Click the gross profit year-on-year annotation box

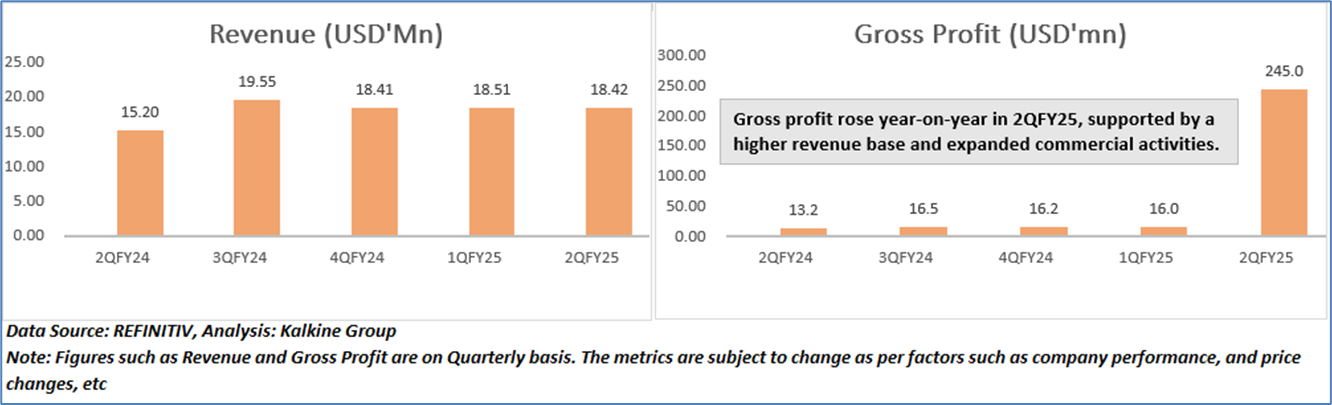coord(978,131)
